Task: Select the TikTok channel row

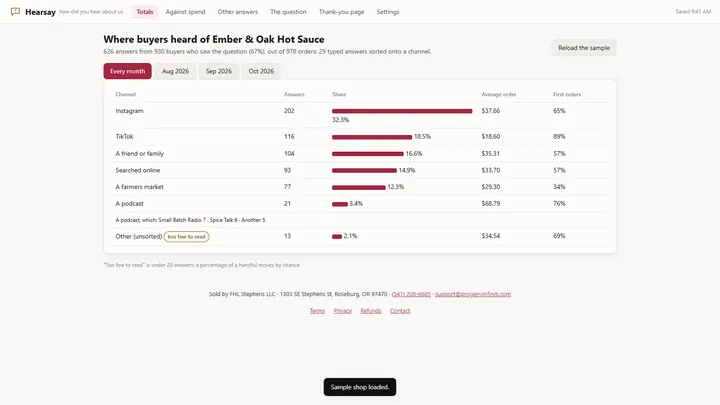Action: click(360, 136)
